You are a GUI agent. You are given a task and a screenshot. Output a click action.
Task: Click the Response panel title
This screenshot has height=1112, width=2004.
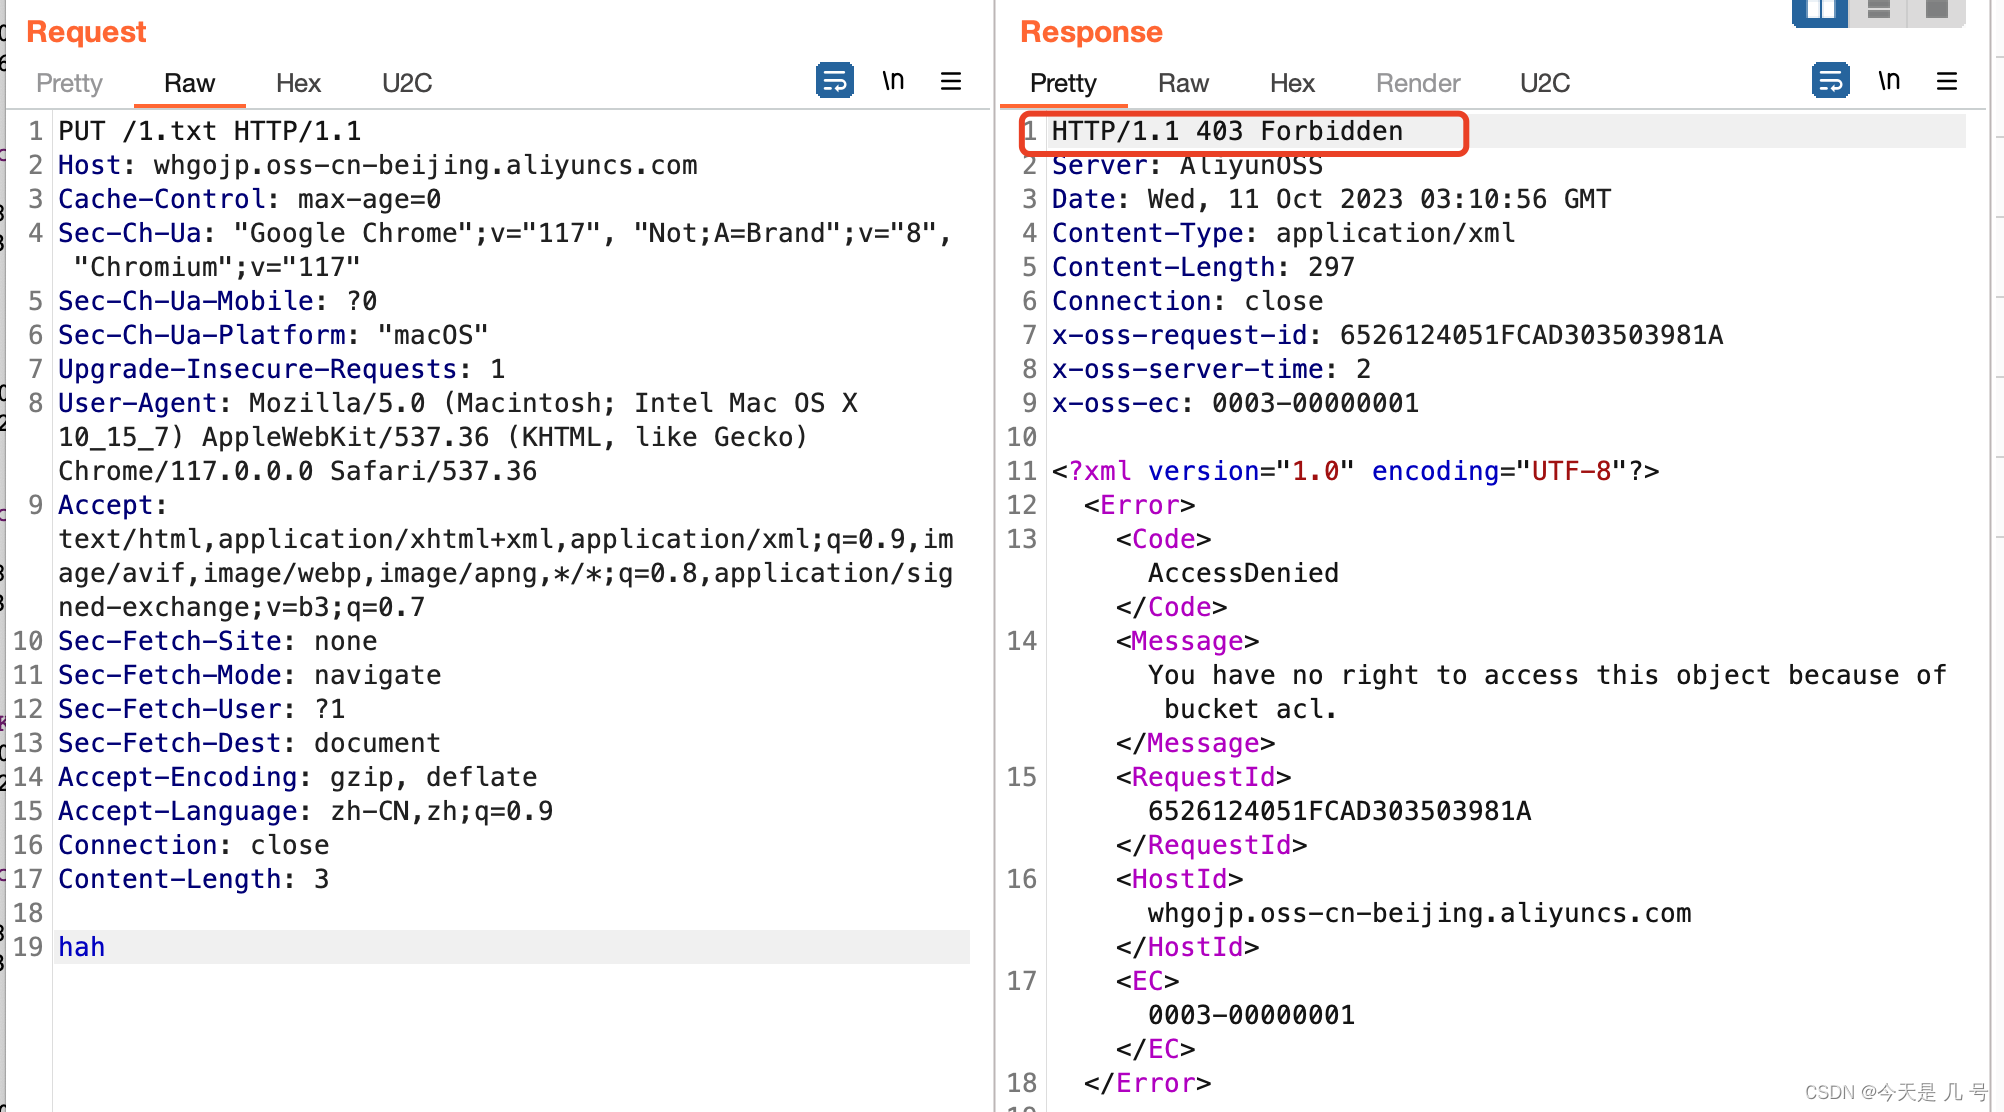tap(1091, 32)
